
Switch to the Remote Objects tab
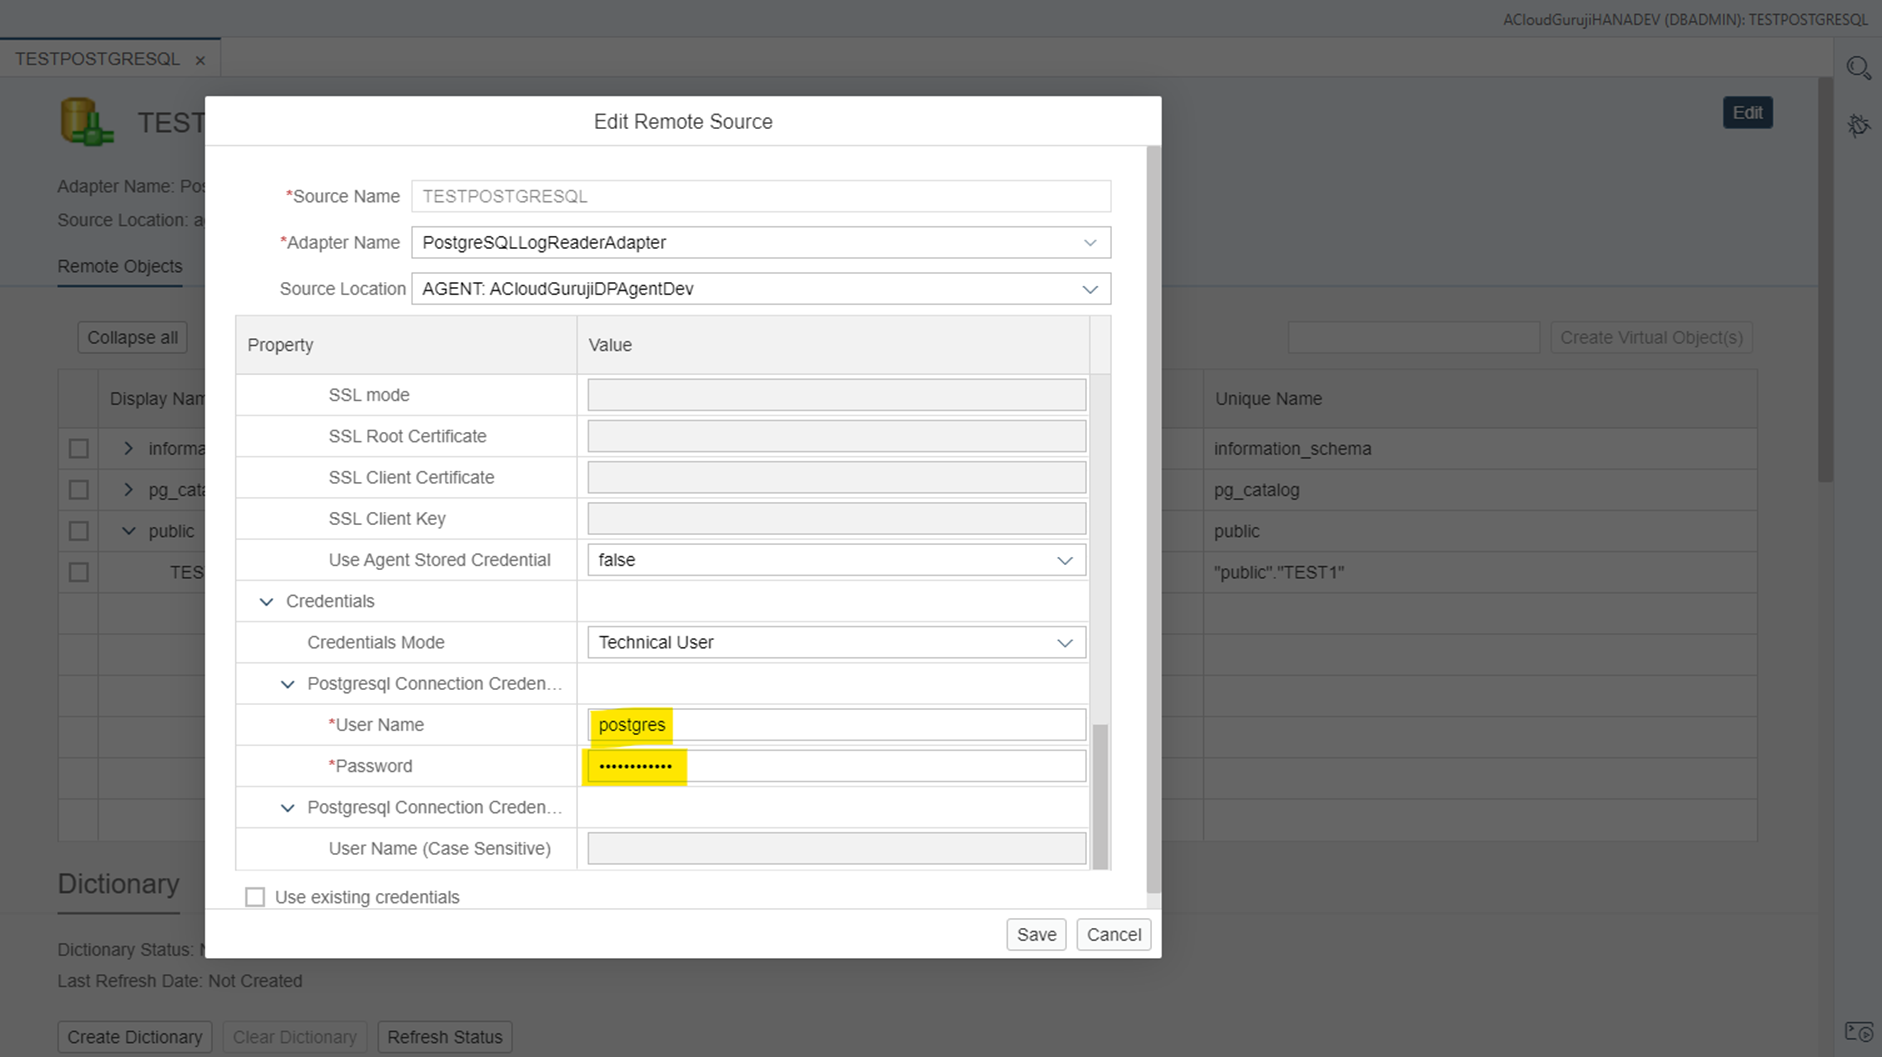pyautogui.click(x=120, y=267)
